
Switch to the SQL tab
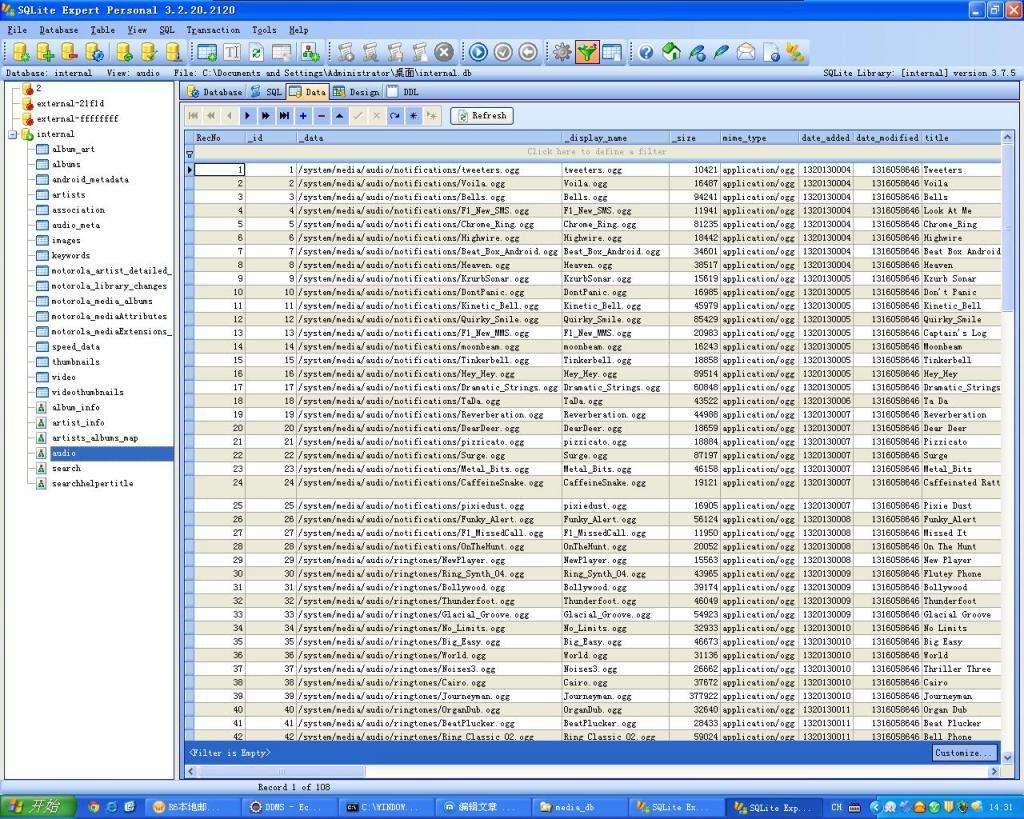coord(267,92)
